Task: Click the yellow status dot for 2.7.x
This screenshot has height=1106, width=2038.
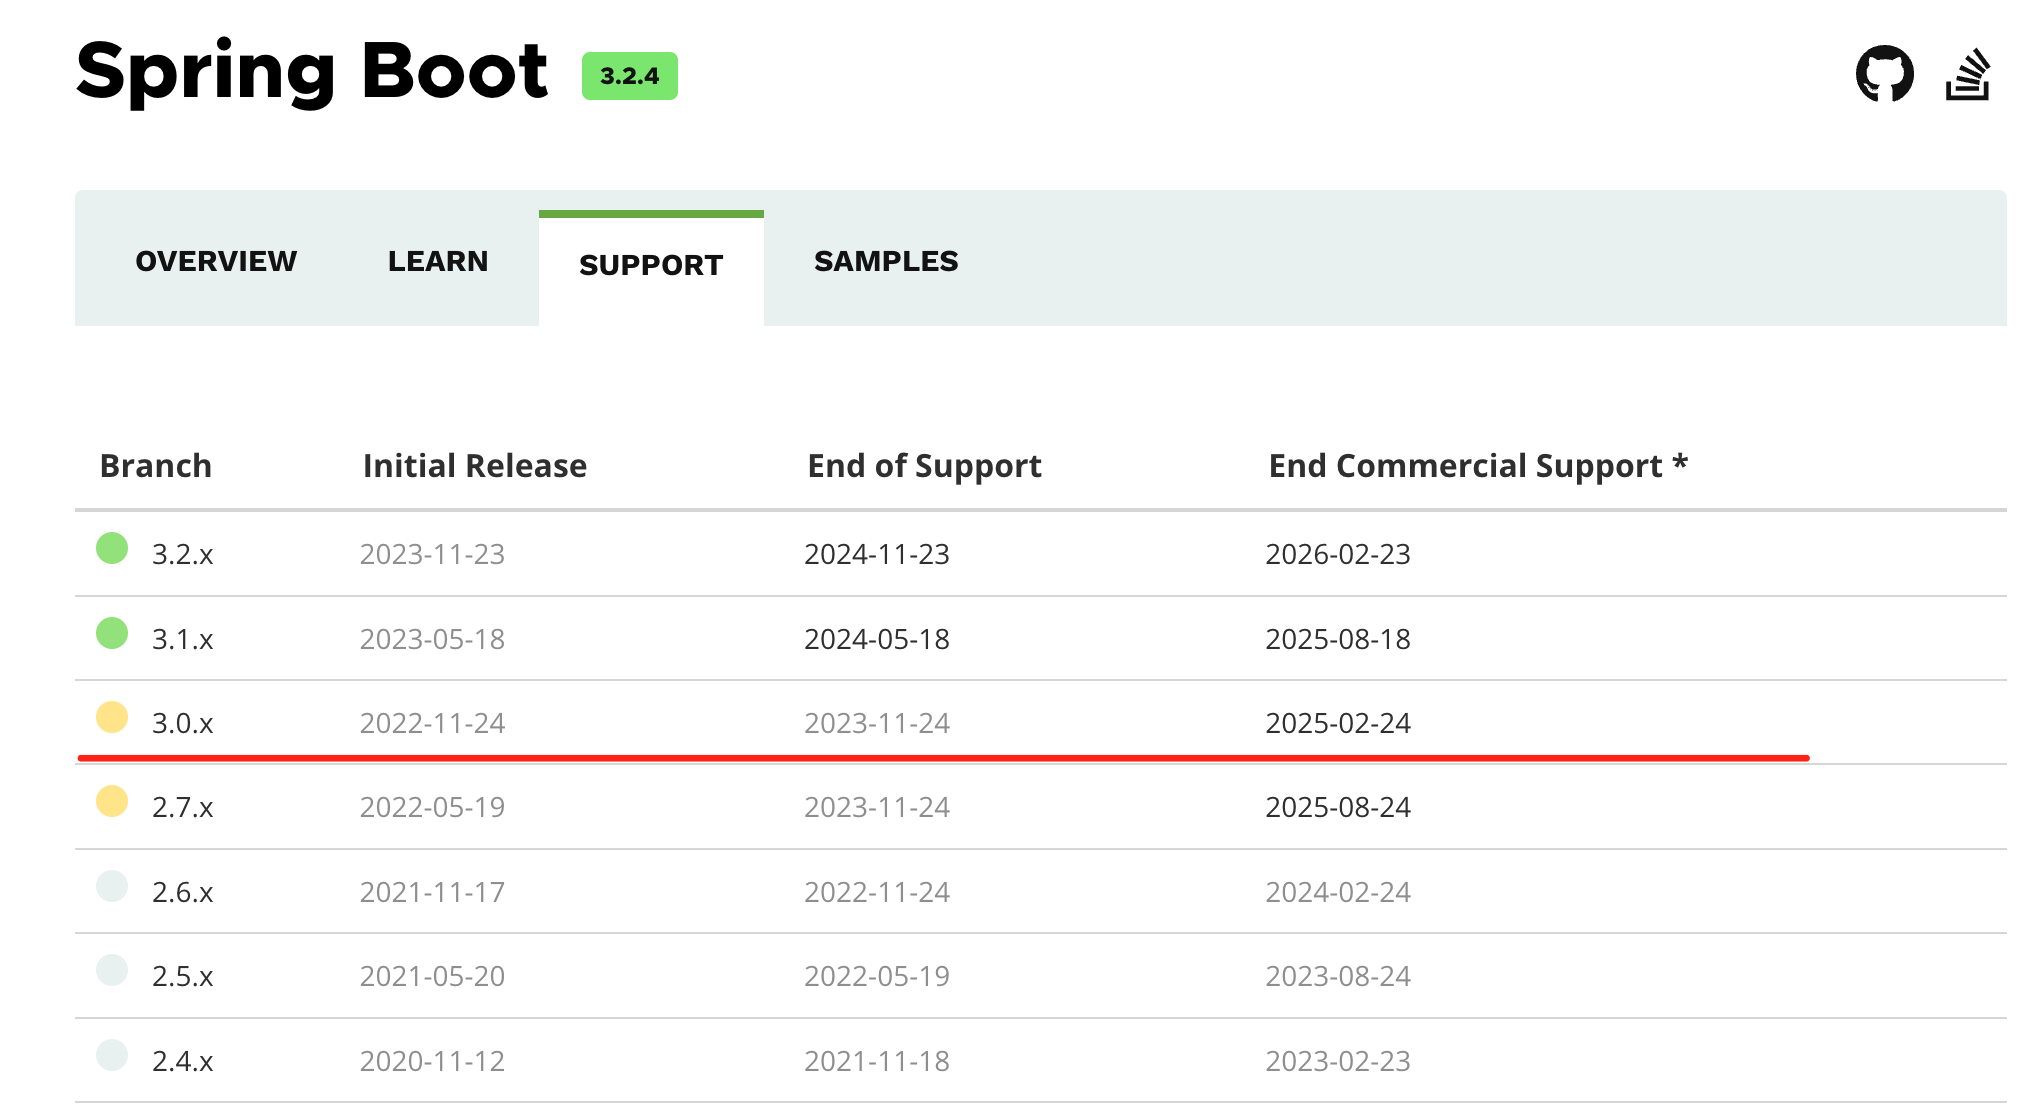Action: pyautogui.click(x=112, y=801)
